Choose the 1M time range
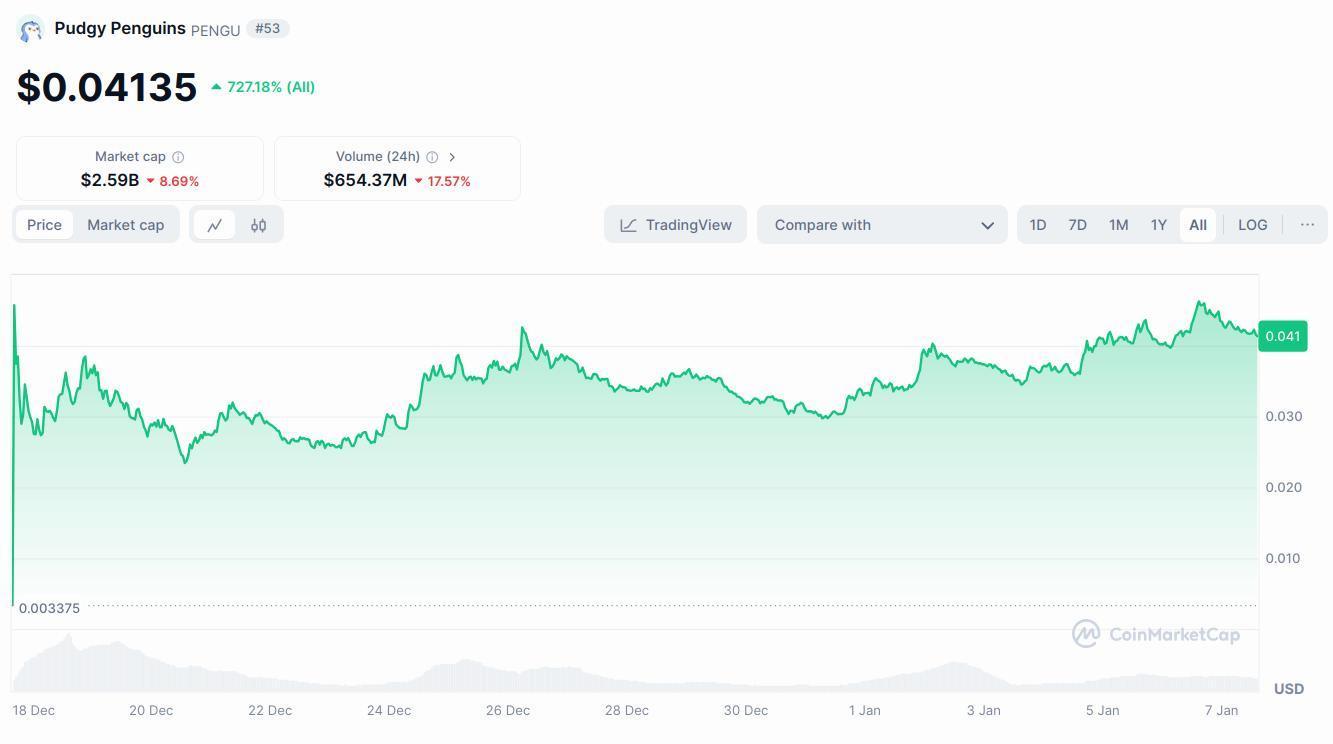This screenshot has height=744, width=1333. [x=1118, y=225]
